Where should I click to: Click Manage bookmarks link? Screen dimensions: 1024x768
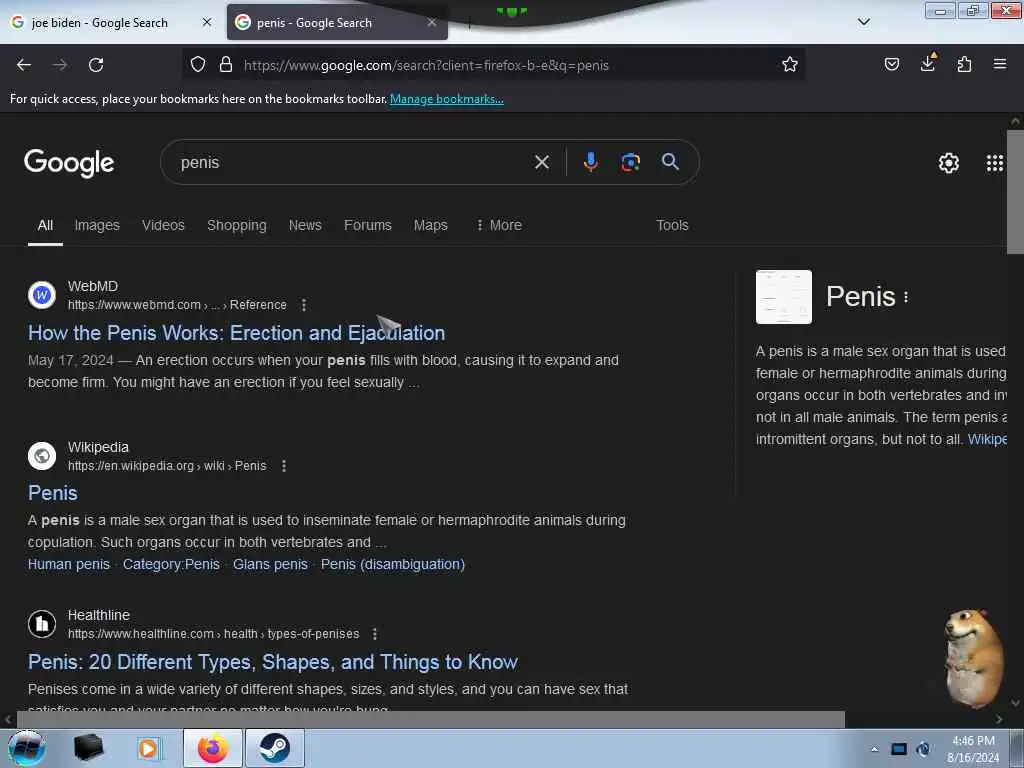[x=447, y=99]
